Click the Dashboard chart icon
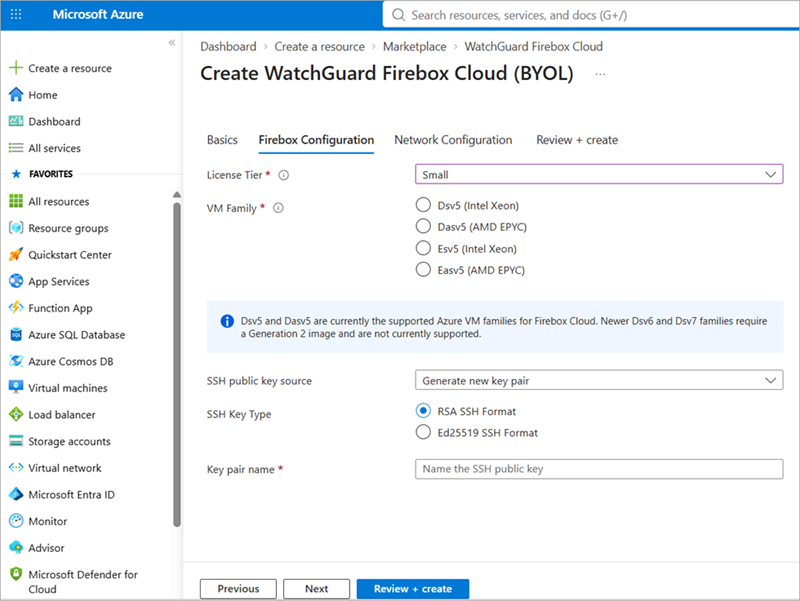This screenshot has height=601, width=800. tap(16, 121)
